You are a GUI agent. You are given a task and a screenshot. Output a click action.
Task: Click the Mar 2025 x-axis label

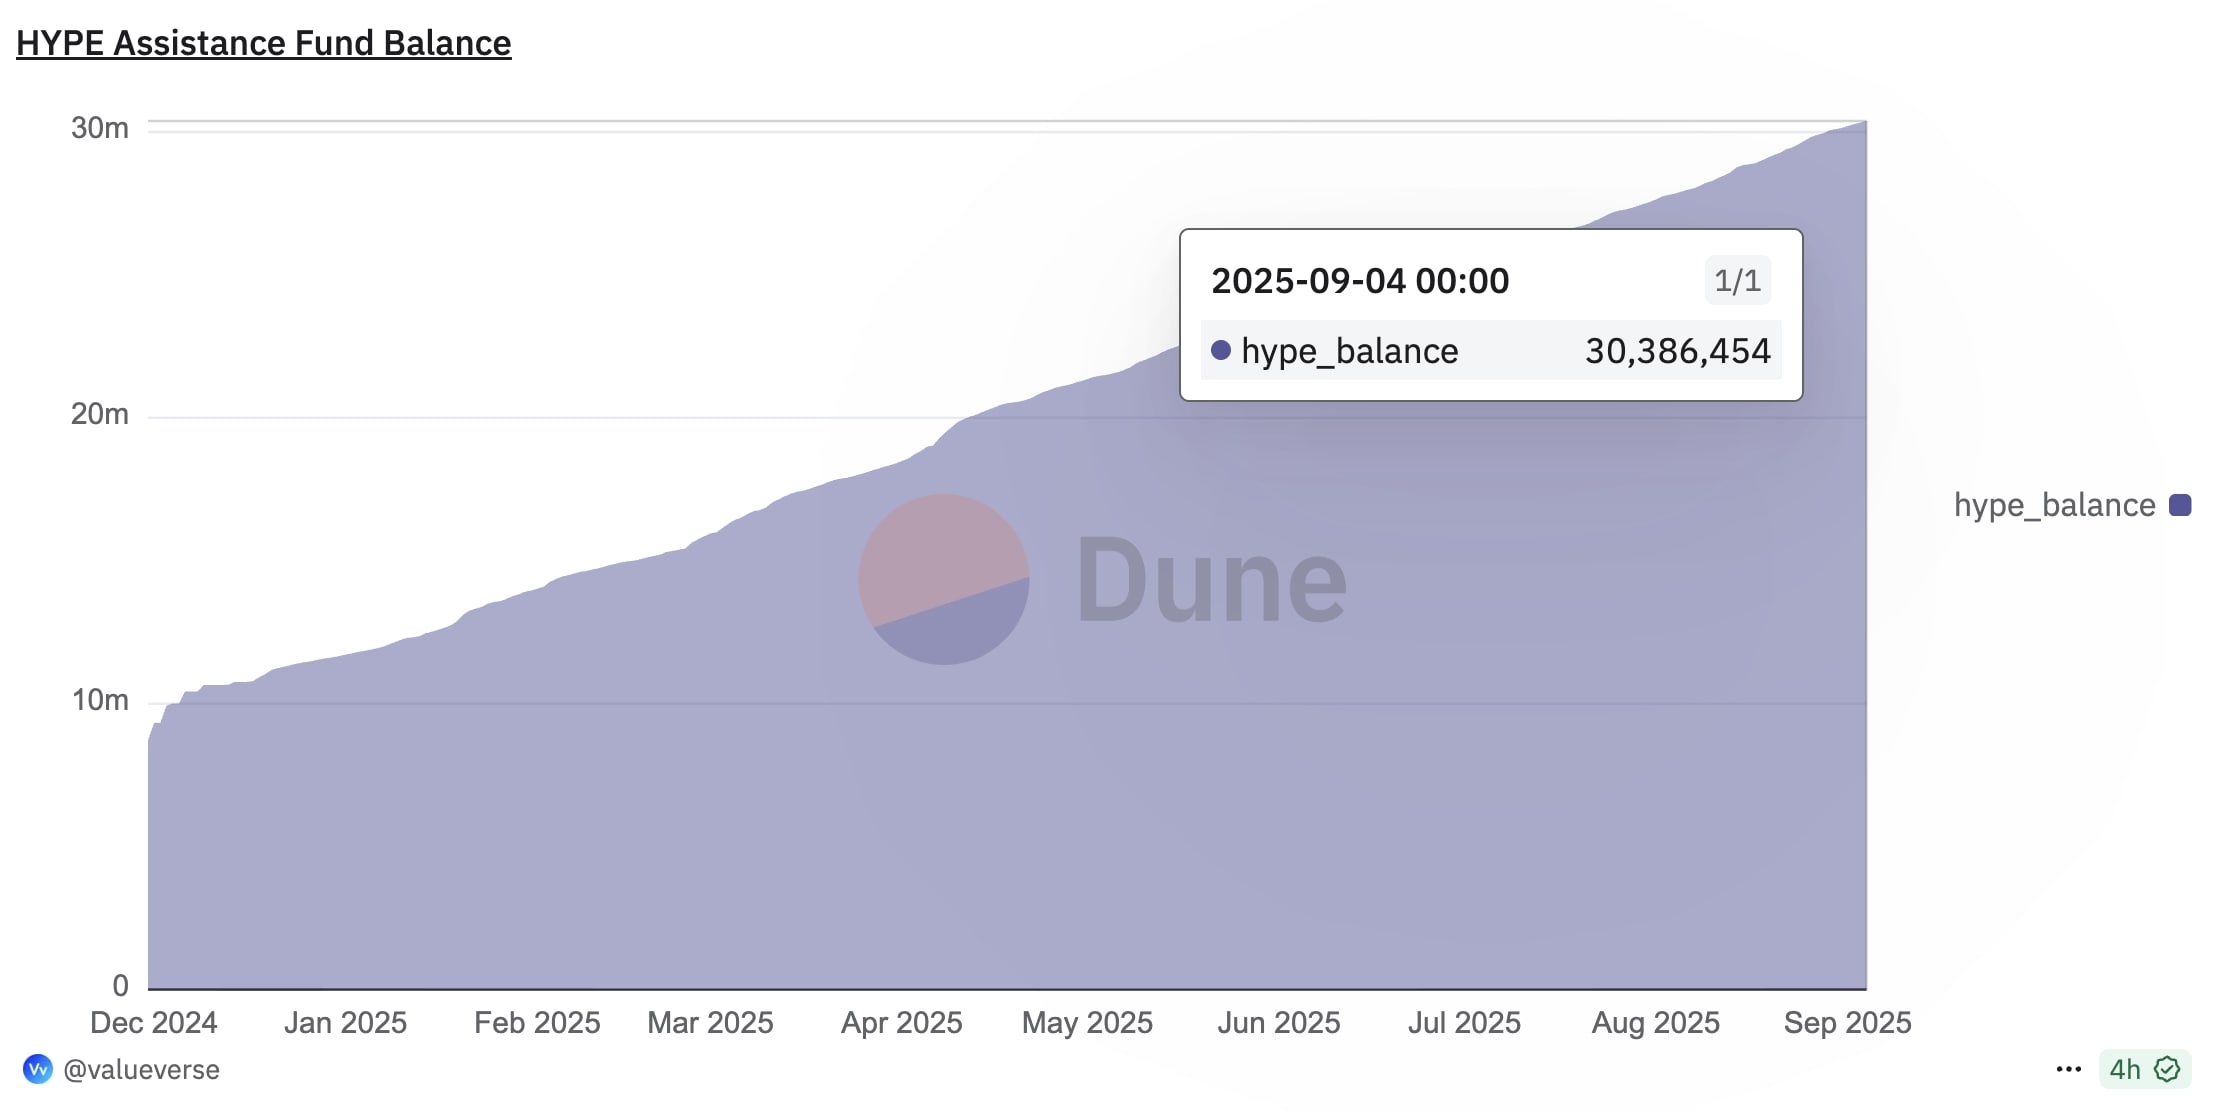710,1022
